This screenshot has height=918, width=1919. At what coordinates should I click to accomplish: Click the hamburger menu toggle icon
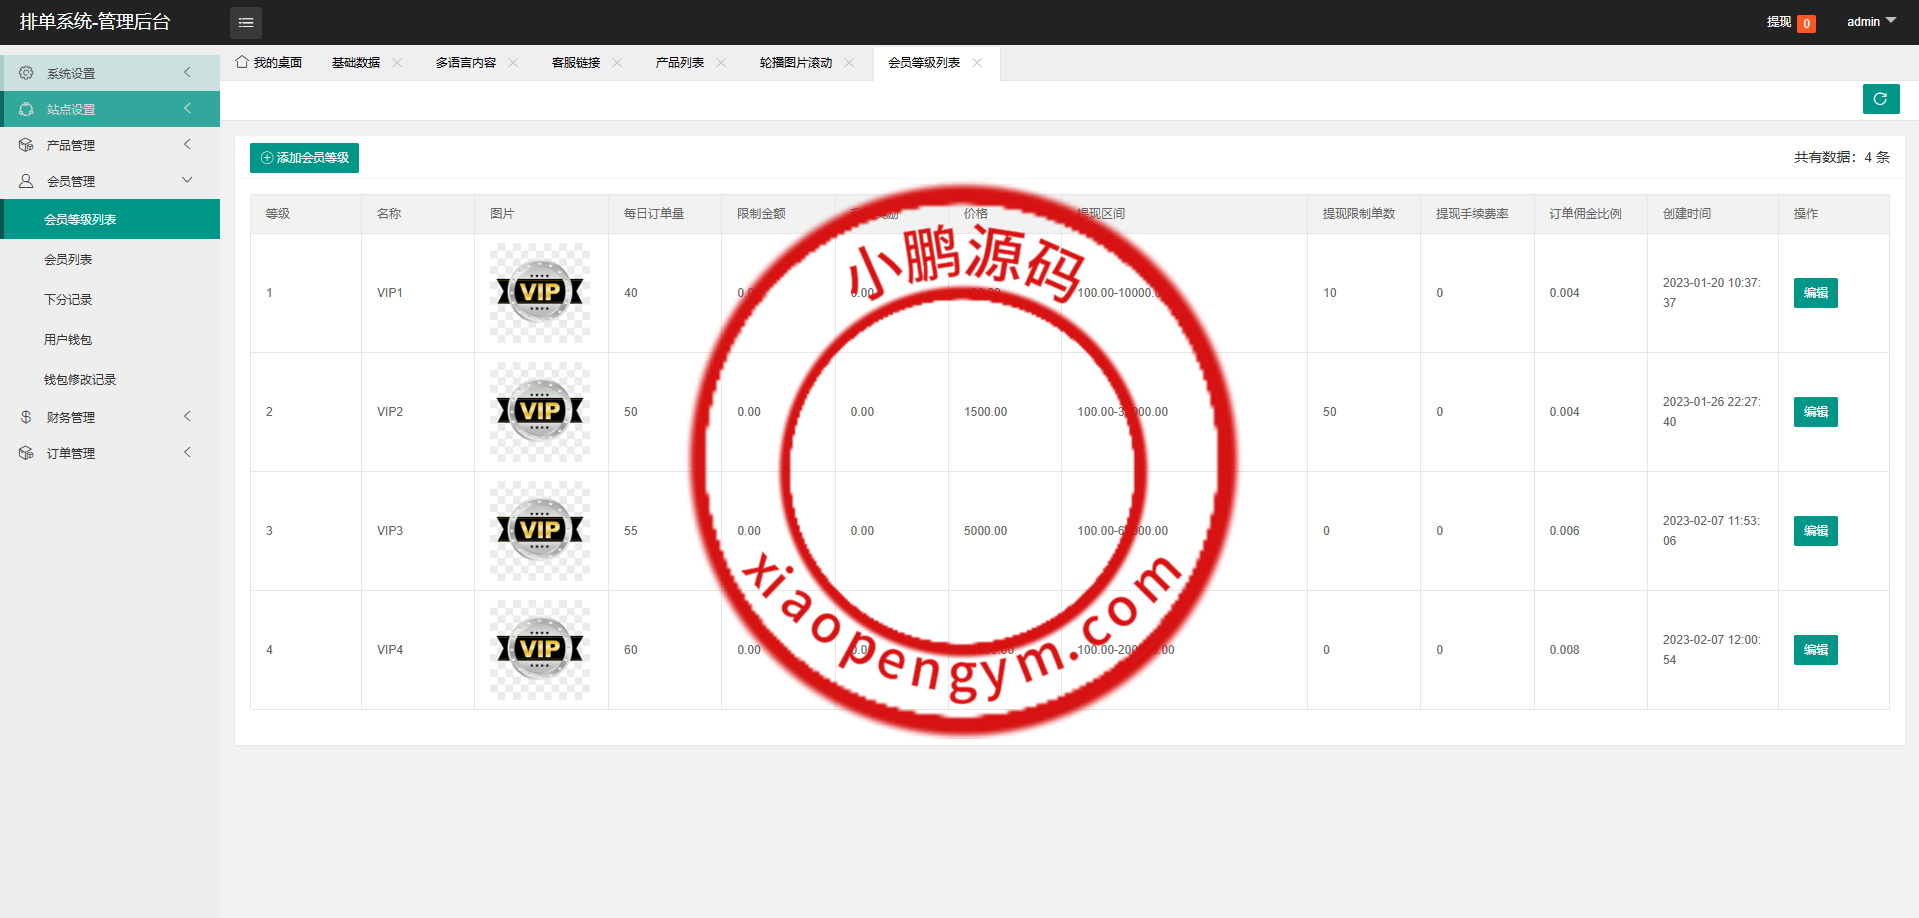(x=245, y=22)
